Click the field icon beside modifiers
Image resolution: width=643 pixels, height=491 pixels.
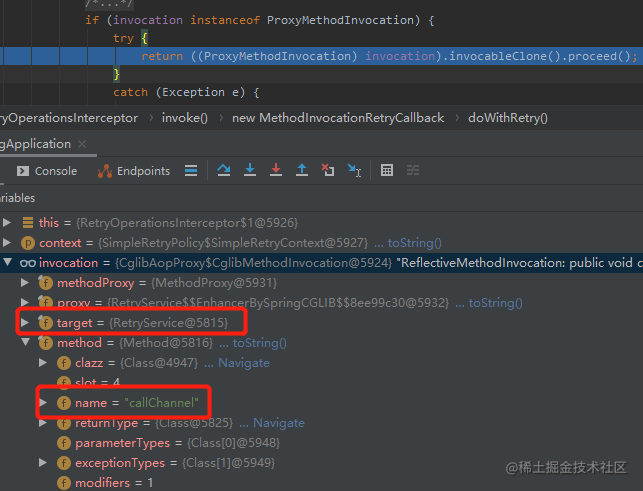coord(64,483)
